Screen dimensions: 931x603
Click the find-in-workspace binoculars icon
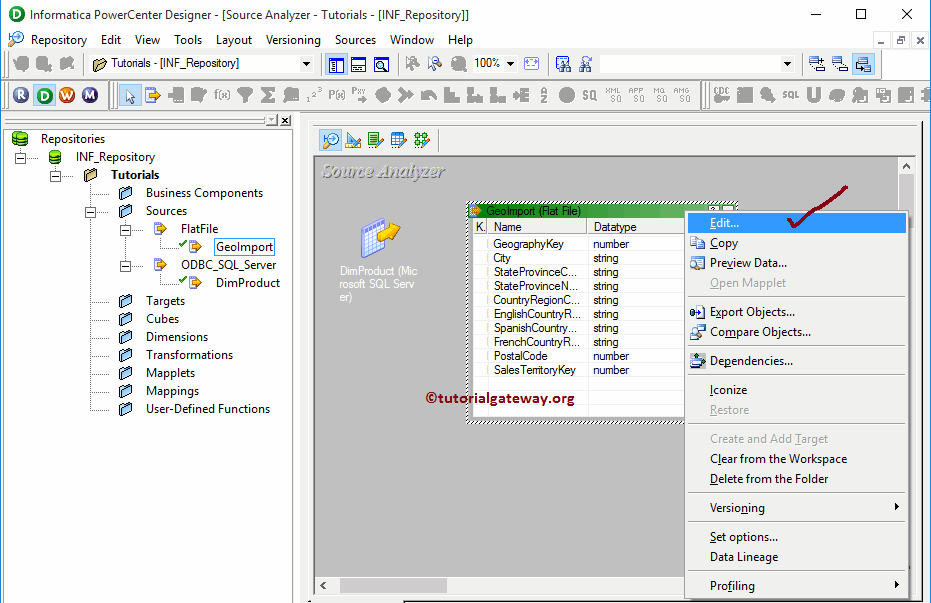tap(563, 64)
